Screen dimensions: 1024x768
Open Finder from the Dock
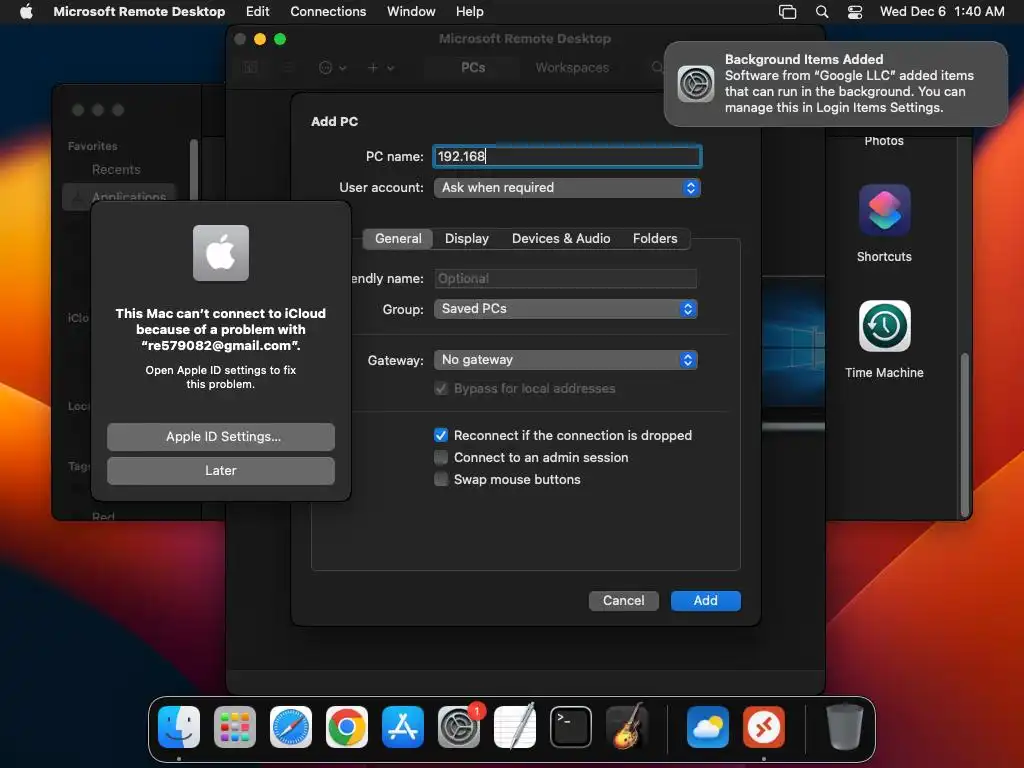click(179, 727)
